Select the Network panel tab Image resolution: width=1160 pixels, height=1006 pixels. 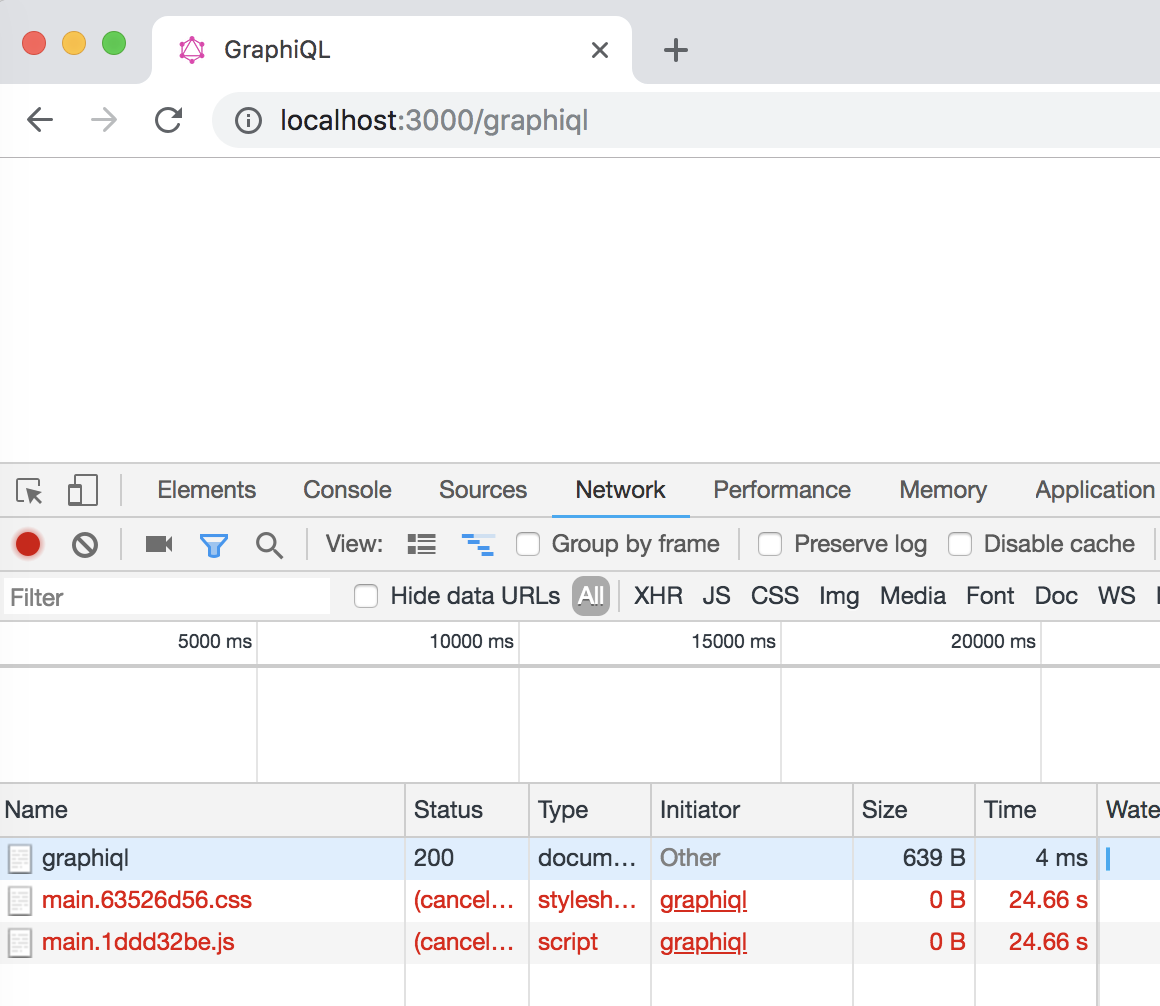(x=621, y=490)
